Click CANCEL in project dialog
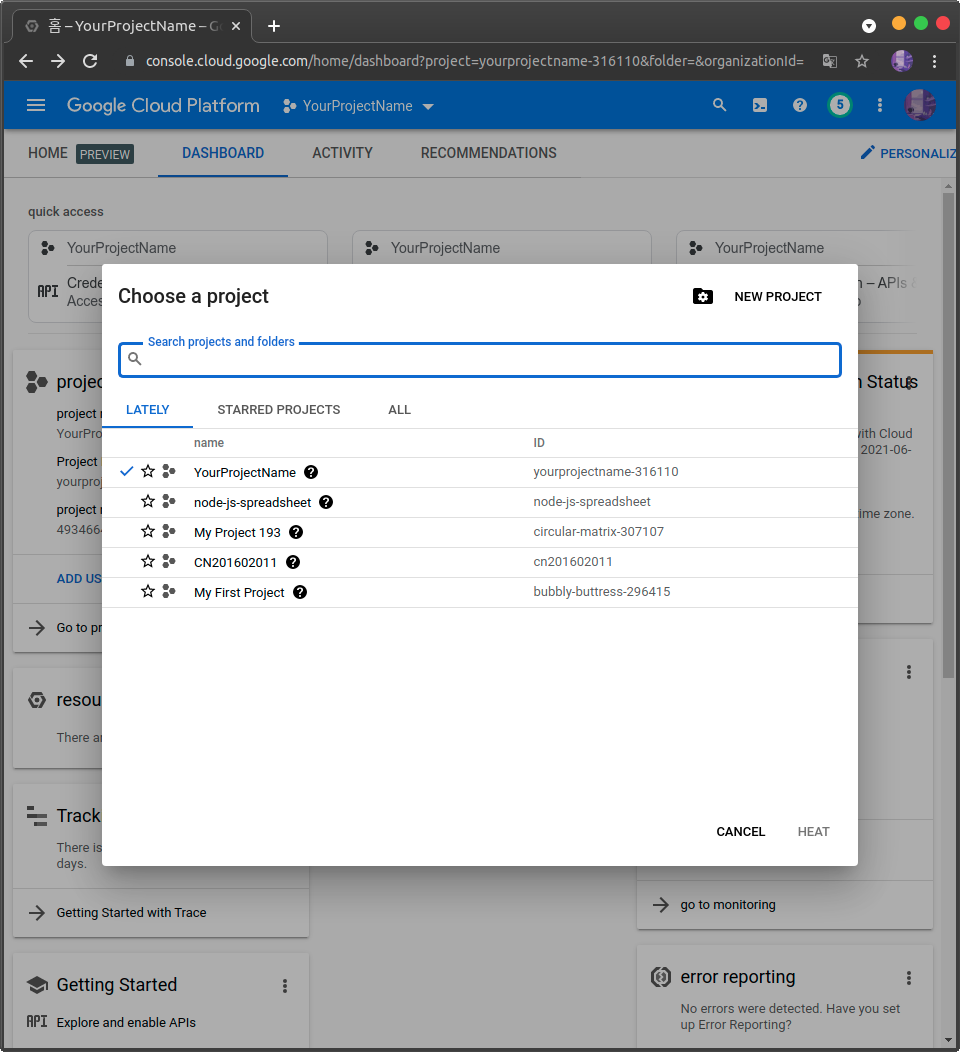 pyautogui.click(x=741, y=832)
